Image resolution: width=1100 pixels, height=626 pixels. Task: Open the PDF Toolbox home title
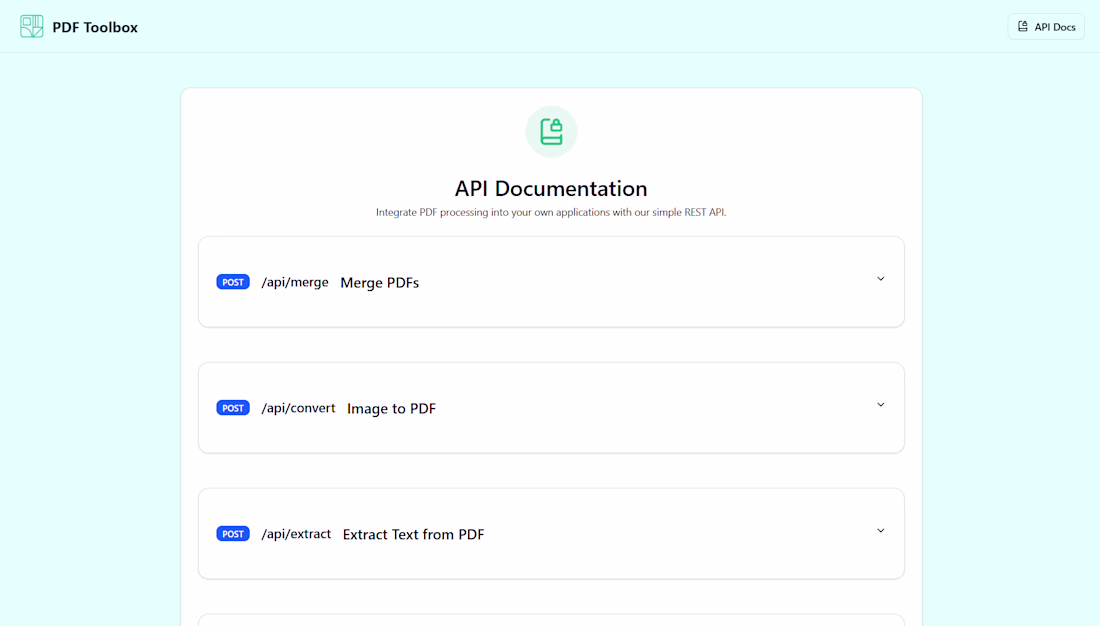(x=95, y=27)
